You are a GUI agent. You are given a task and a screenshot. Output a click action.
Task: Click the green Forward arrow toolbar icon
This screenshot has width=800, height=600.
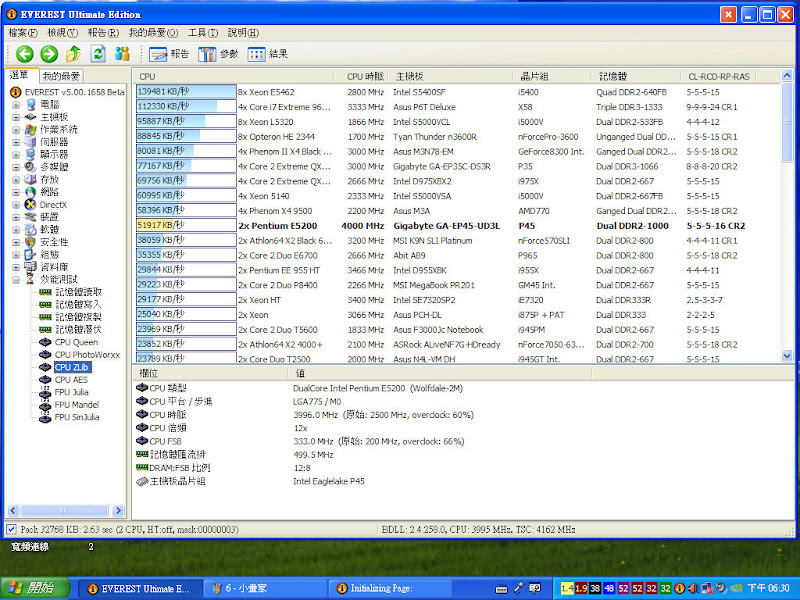(48, 54)
